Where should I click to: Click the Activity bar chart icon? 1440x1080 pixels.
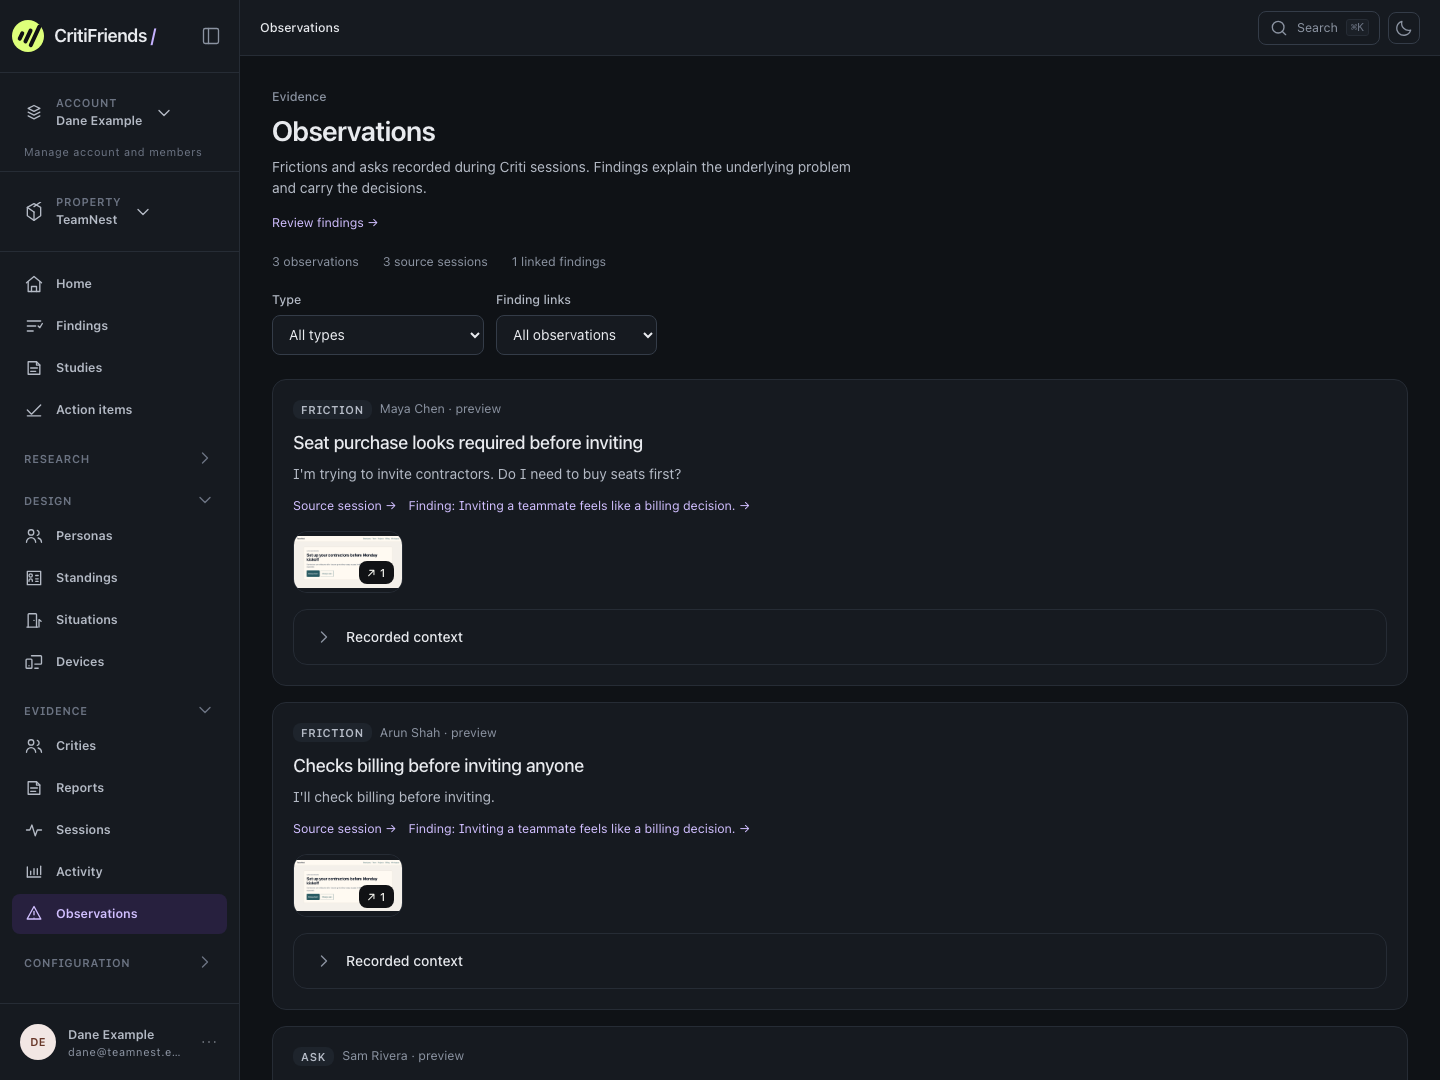tap(34, 872)
